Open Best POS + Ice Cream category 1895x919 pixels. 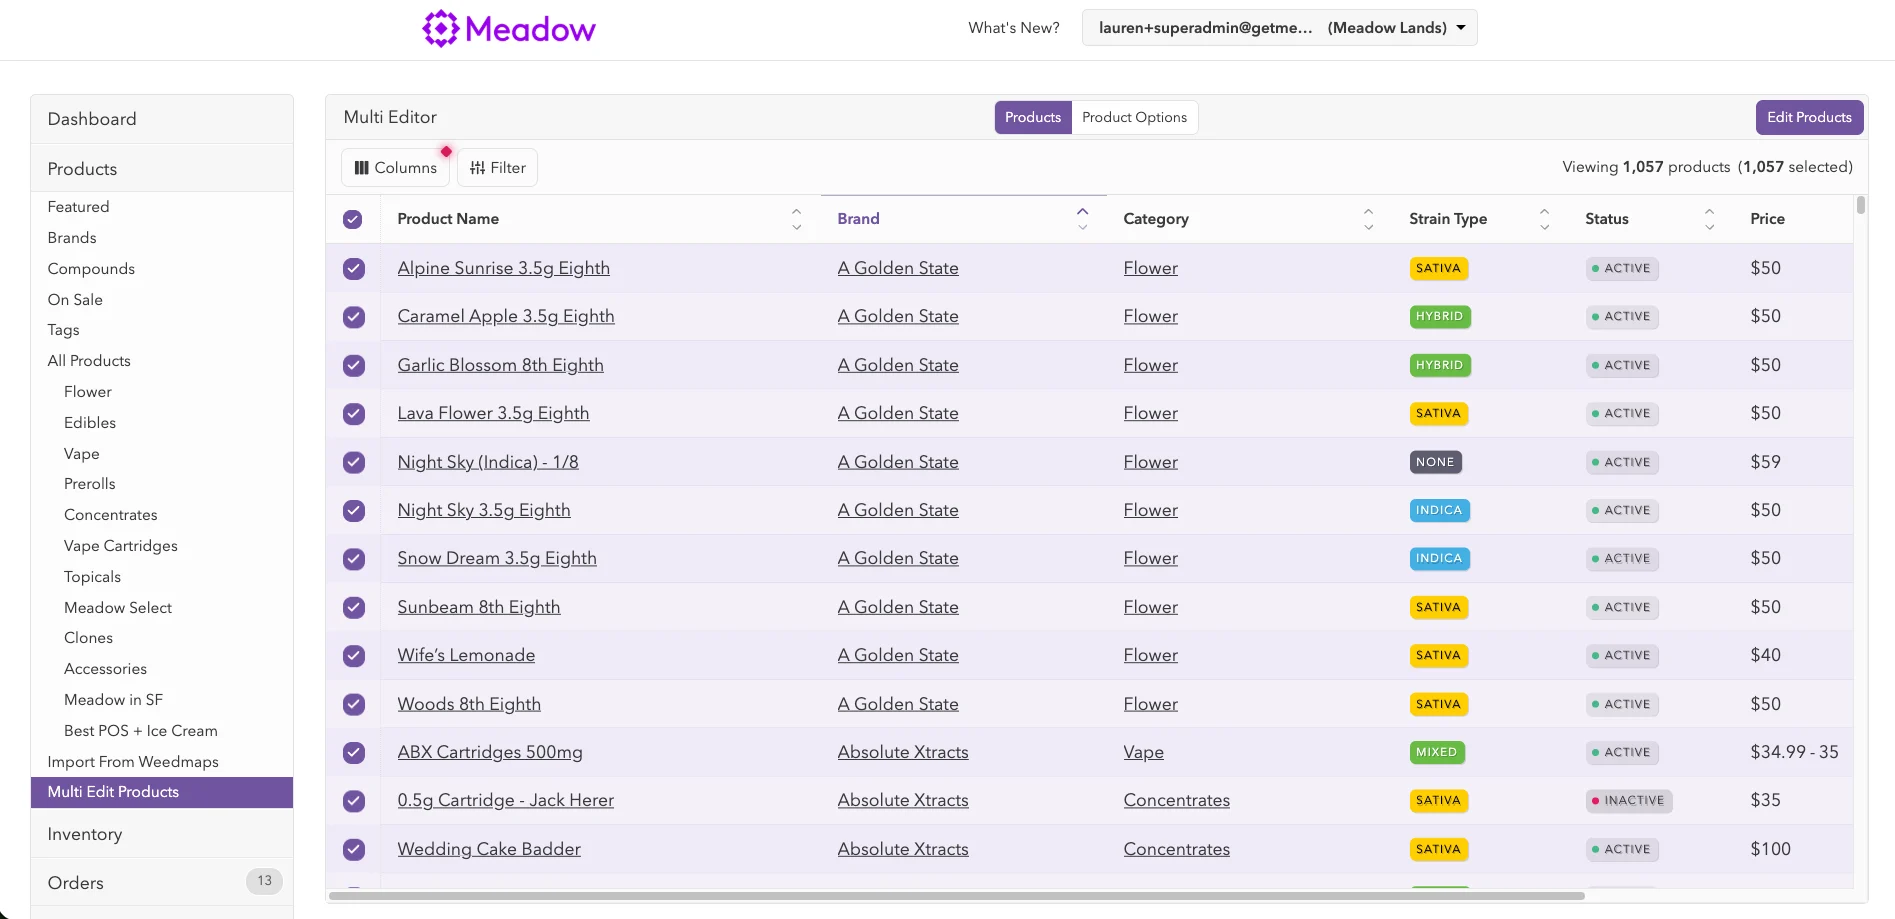(141, 731)
